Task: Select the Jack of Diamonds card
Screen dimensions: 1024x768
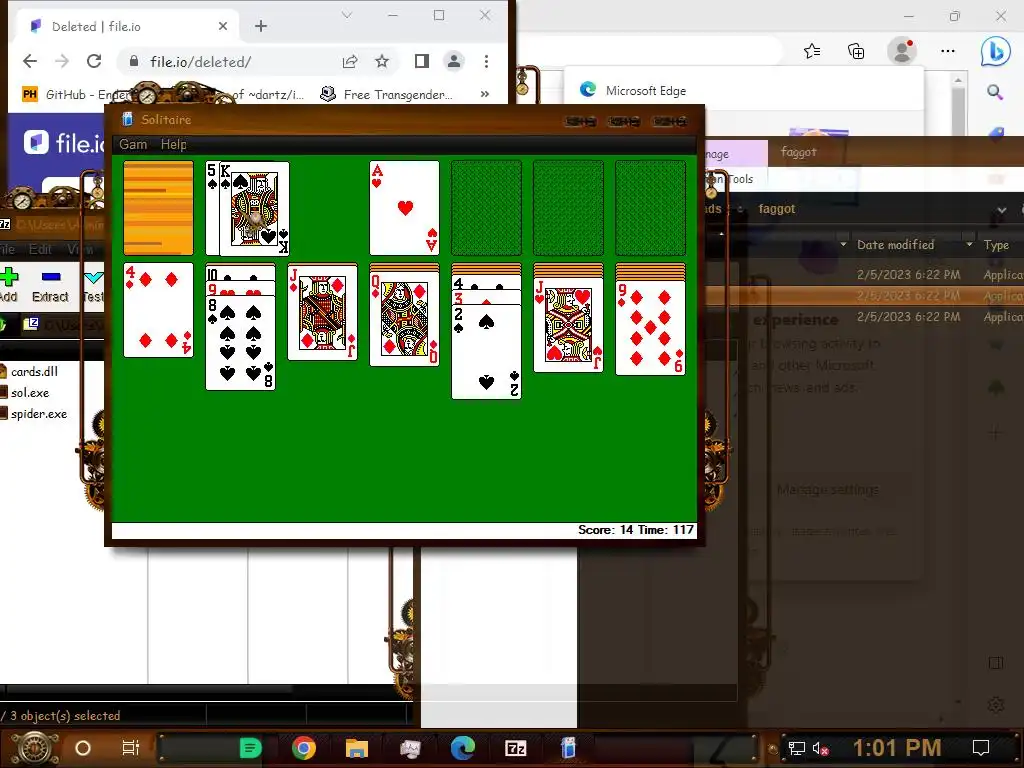Action: coord(323,313)
